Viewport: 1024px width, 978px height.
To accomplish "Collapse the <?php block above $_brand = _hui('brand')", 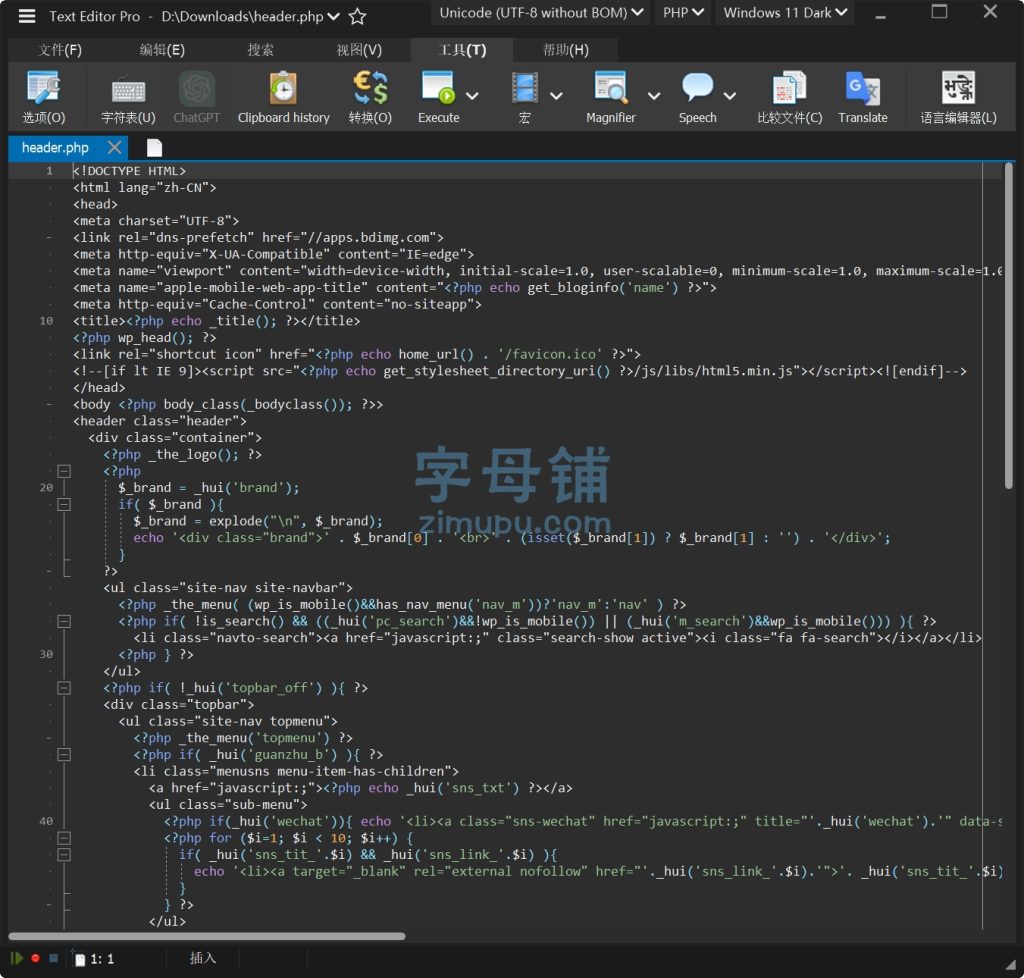I will 64,471.
